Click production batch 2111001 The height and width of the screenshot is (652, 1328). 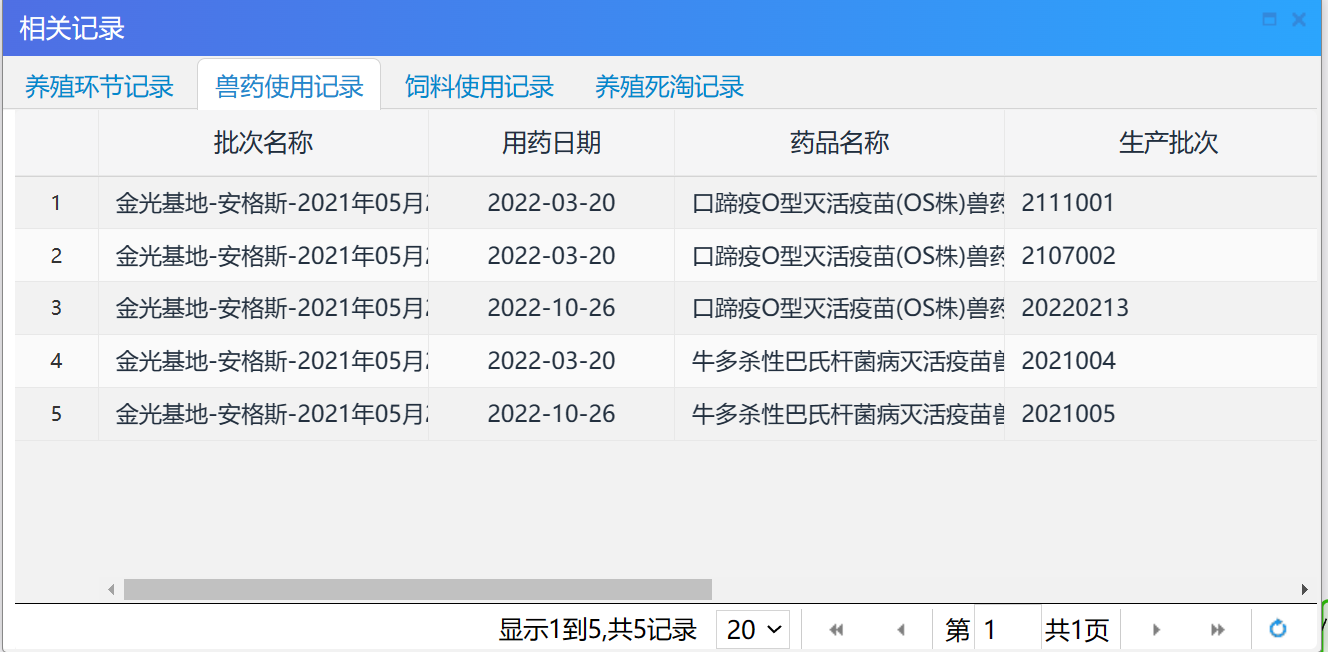pos(1068,203)
